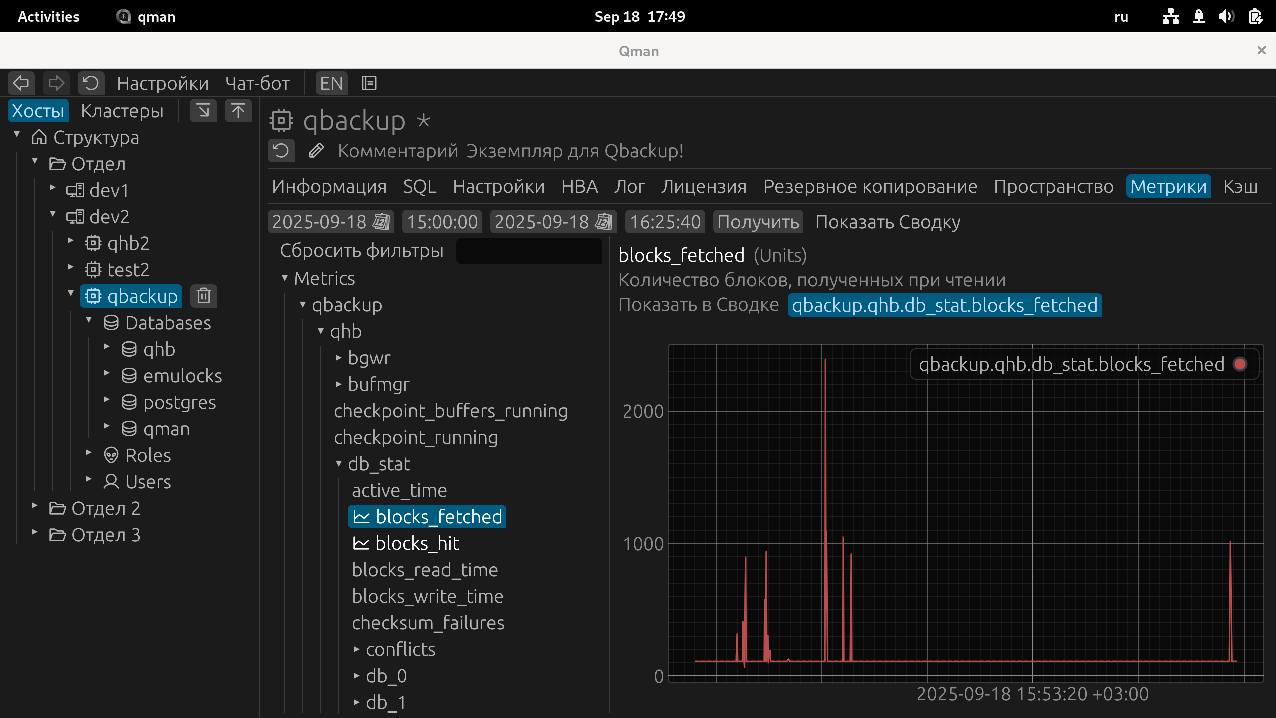Image resolution: width=1276 pixels, height=718 pixels.
Task: Click the refresh icon in top toolbar
Action: pyautogui.click(x=91, y=83)
